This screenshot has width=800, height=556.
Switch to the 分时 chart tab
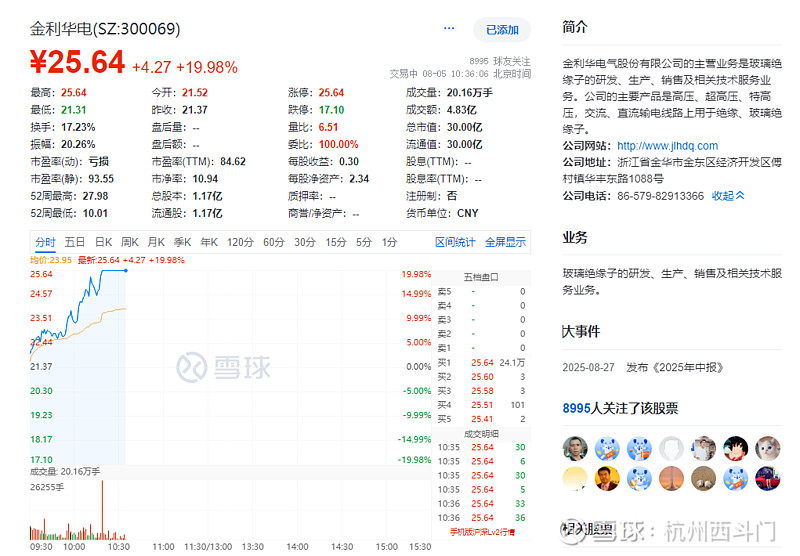coord(45,242)
